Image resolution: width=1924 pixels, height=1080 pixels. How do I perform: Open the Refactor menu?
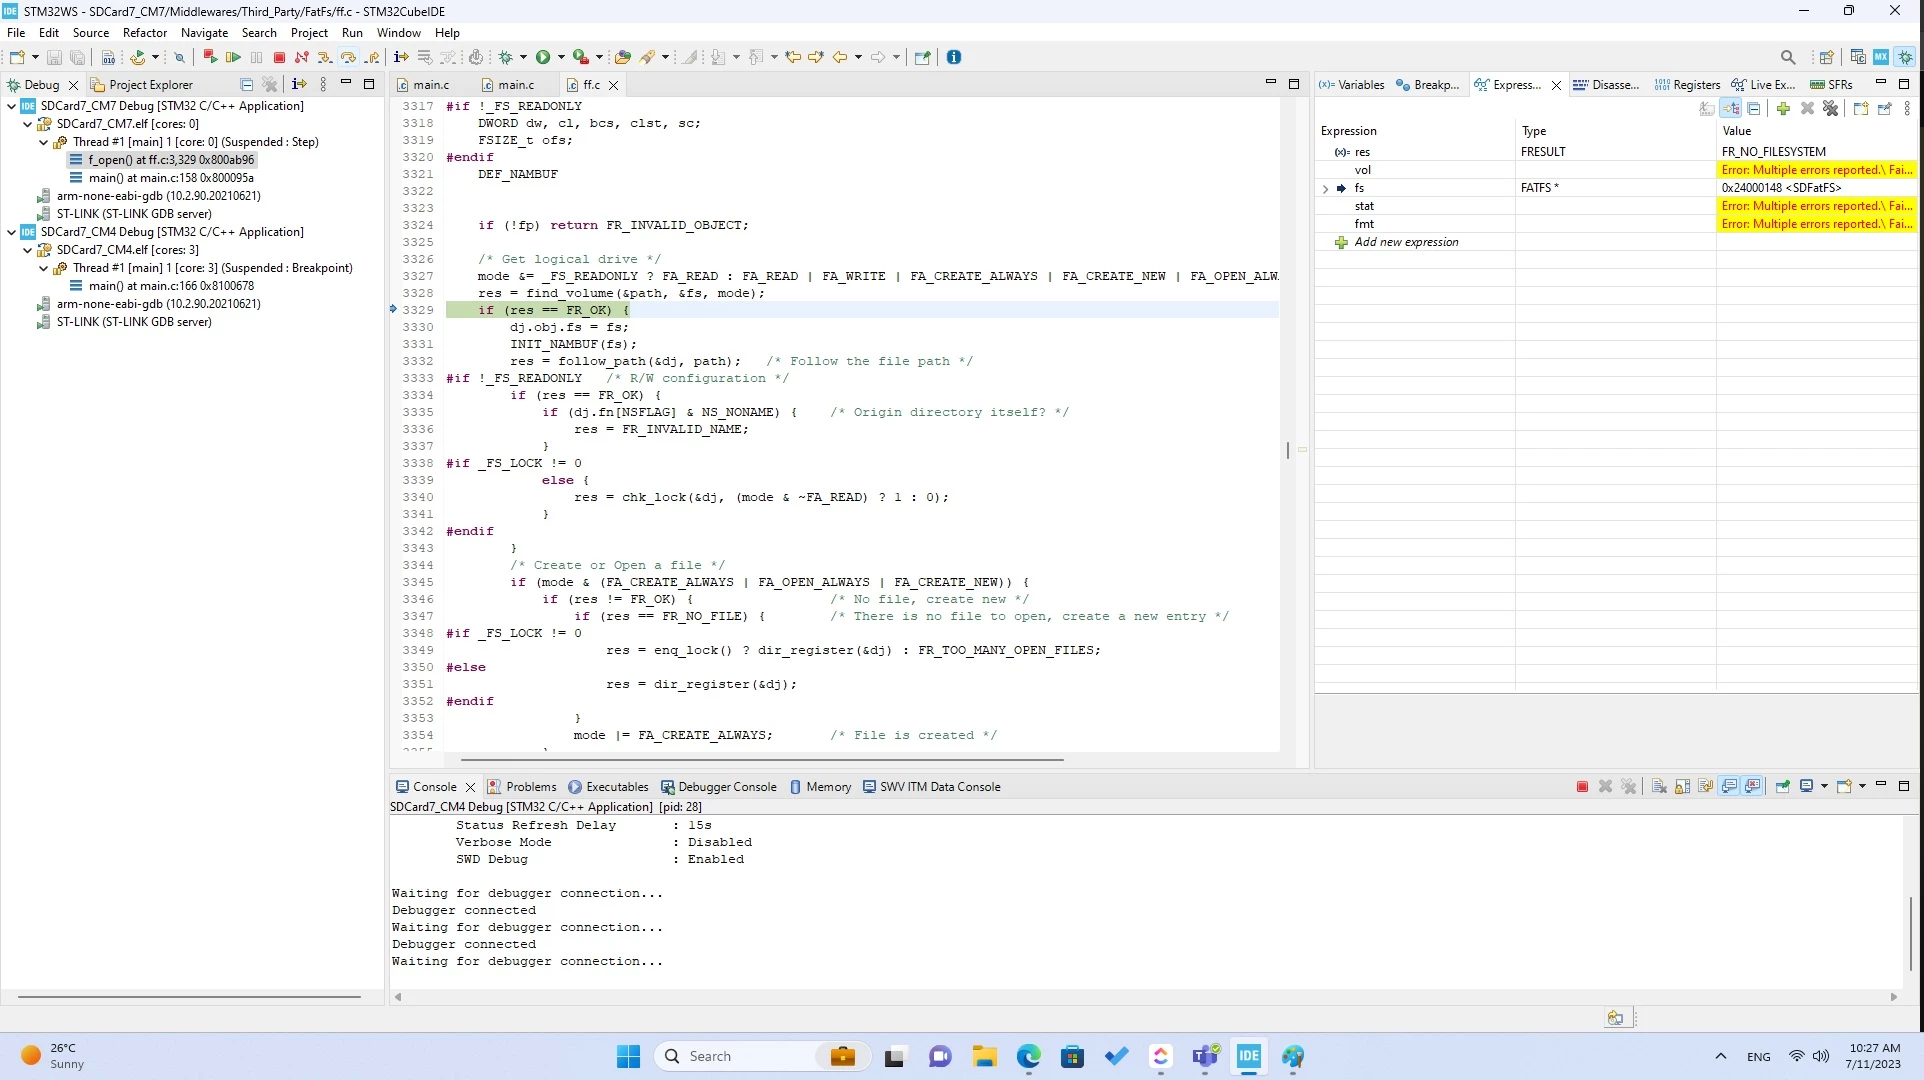point(145,33)
